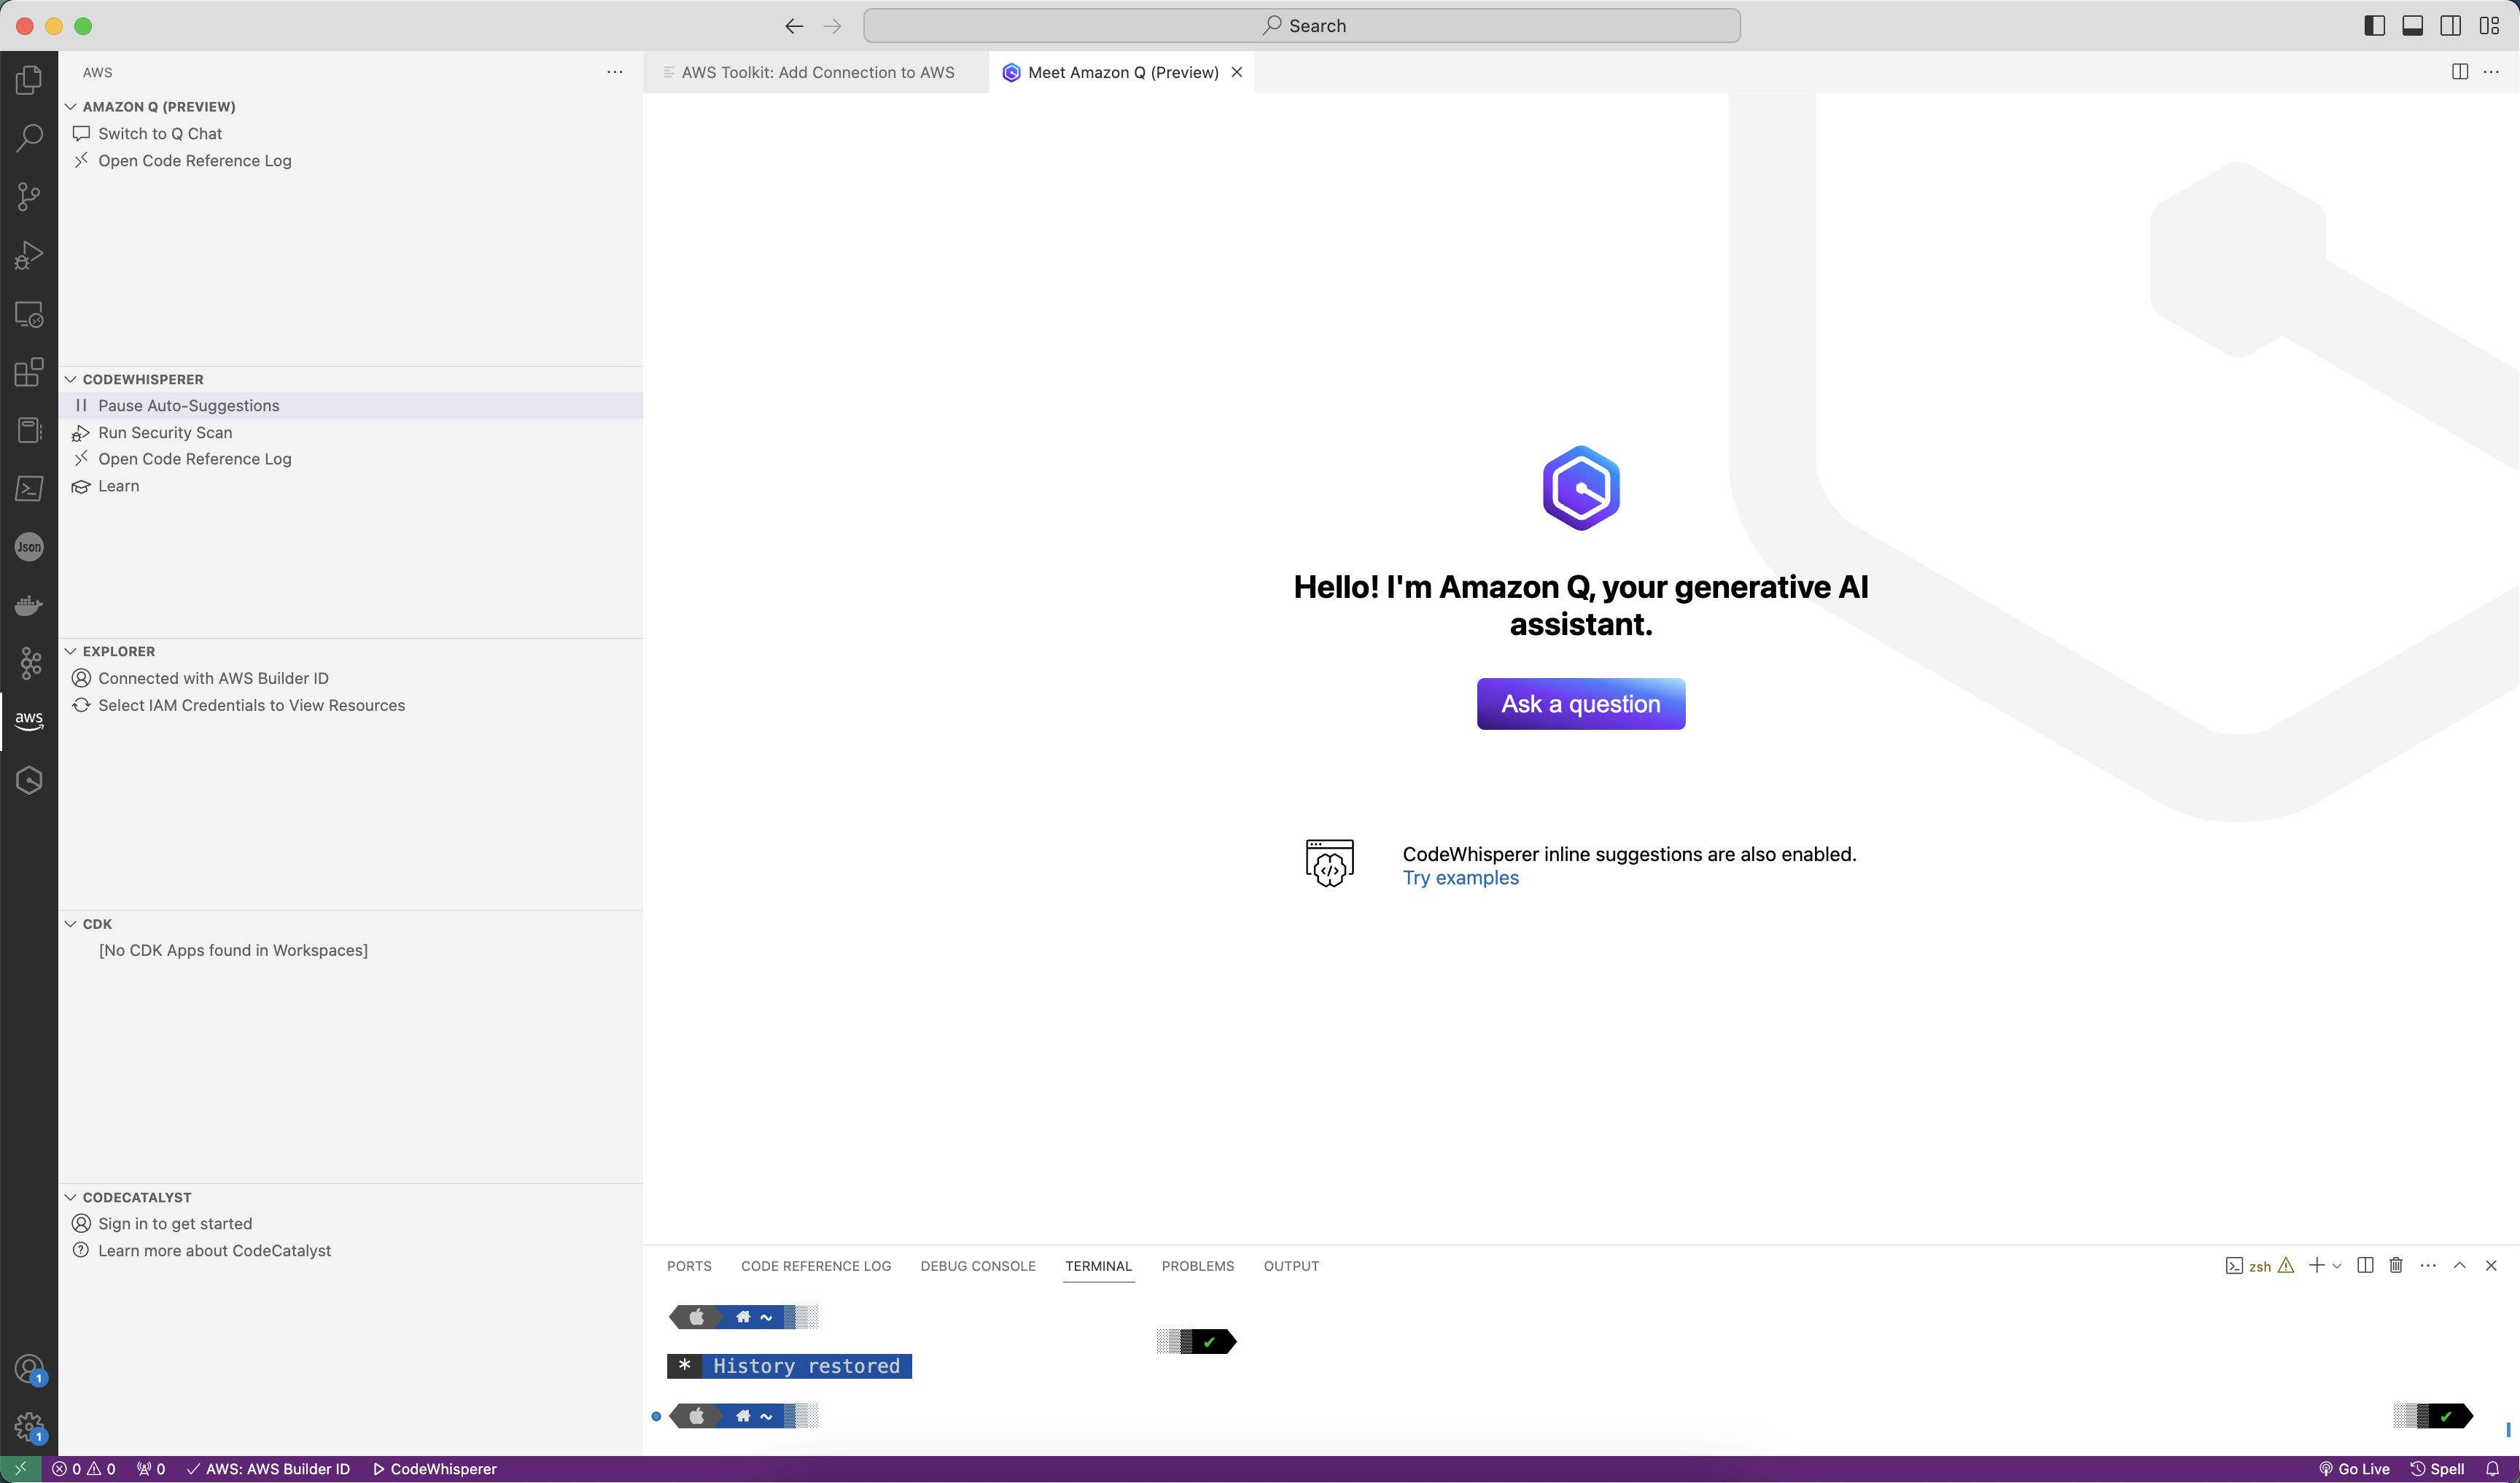Collapse the CodeWhisperer section
This screenshot has width=2520, height=1483.
coord(71,380)
